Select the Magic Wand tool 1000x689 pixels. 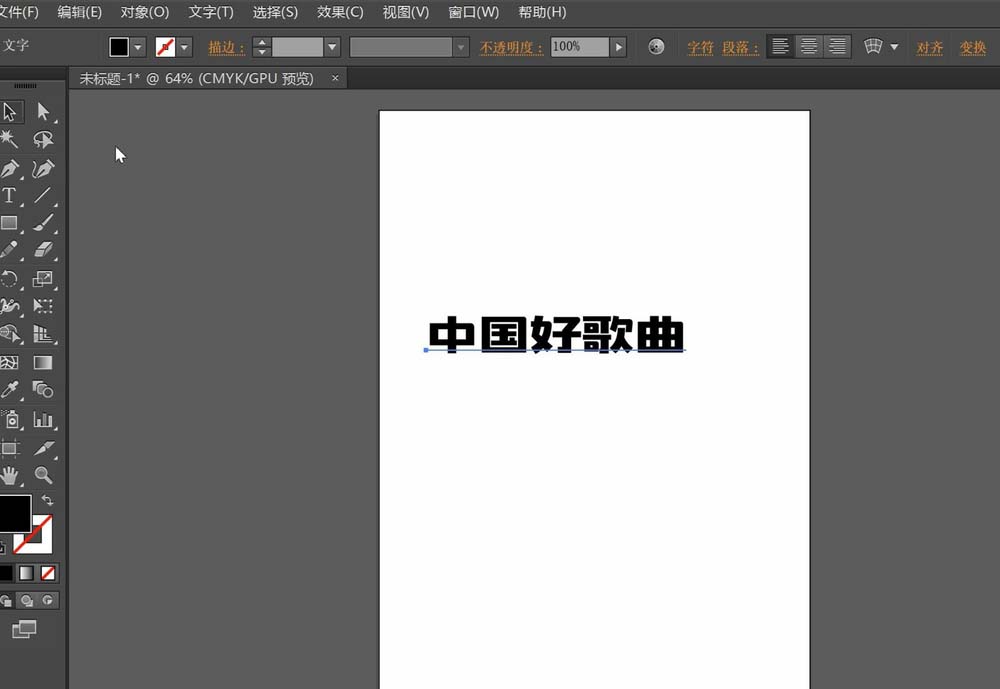(9, 139)
